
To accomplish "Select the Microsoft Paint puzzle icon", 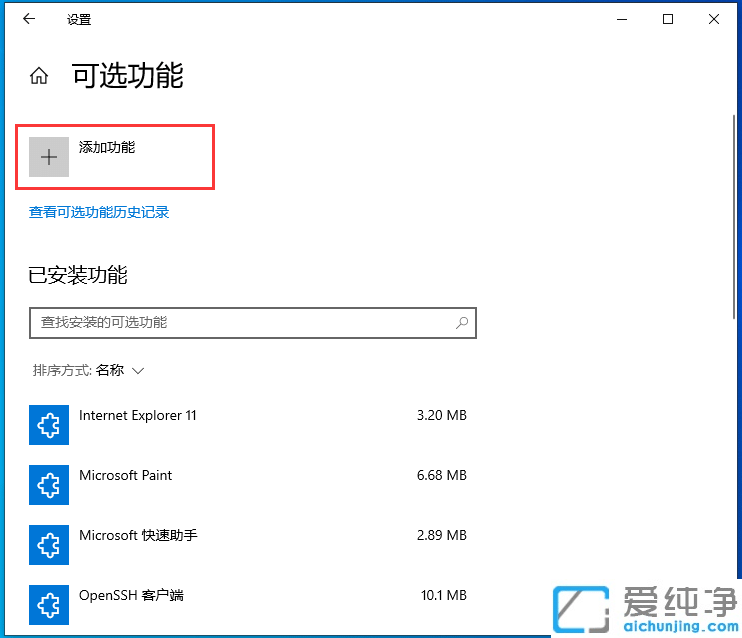I will pyautogui.click(x=49, y=485).
